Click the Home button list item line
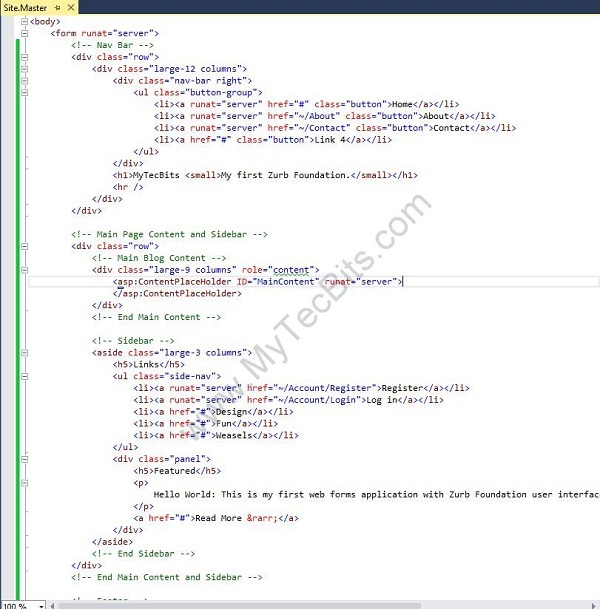The width and height of the screenshot is (600, 609). [x=306, y=104]
